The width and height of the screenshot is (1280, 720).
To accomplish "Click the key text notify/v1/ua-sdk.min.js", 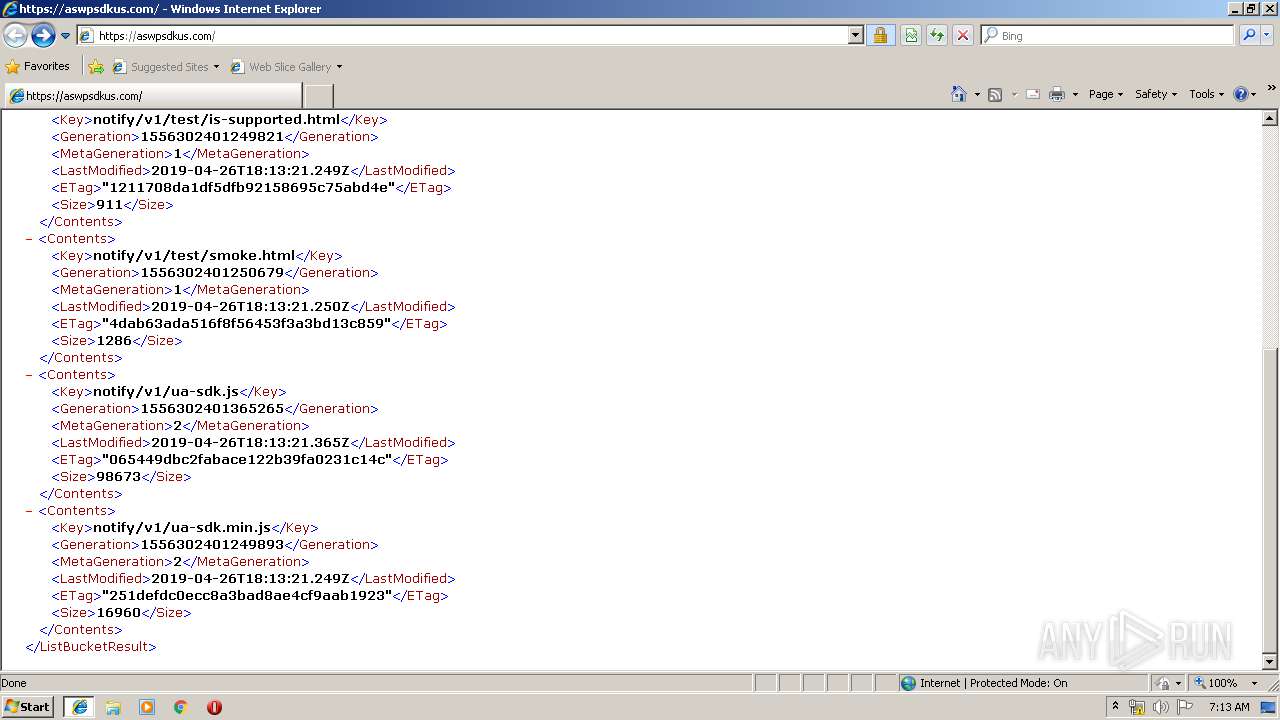I will pos(182,527).
